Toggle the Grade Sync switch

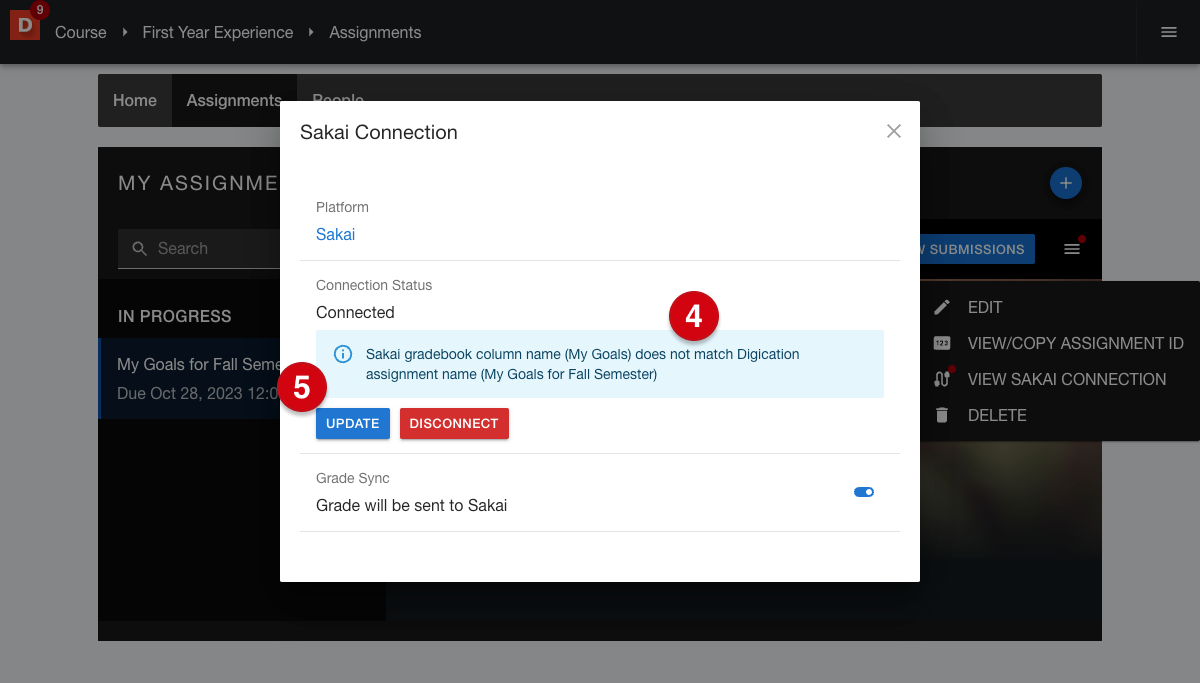click(864, 492)
